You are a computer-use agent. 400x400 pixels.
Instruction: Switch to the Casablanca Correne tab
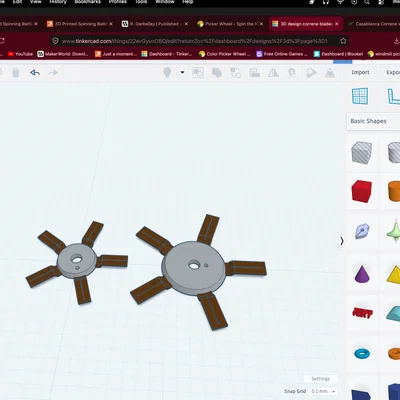[x=374, y=24]
